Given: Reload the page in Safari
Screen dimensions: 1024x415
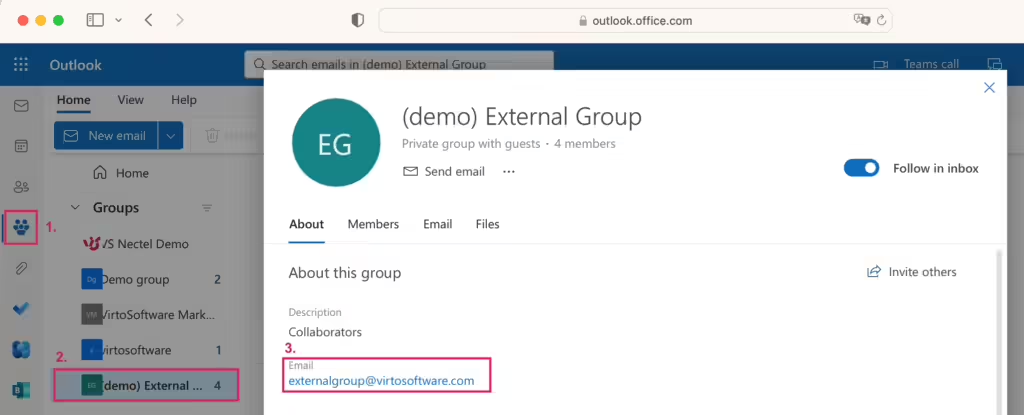Looking at the screenshot, I should point(881,20).
